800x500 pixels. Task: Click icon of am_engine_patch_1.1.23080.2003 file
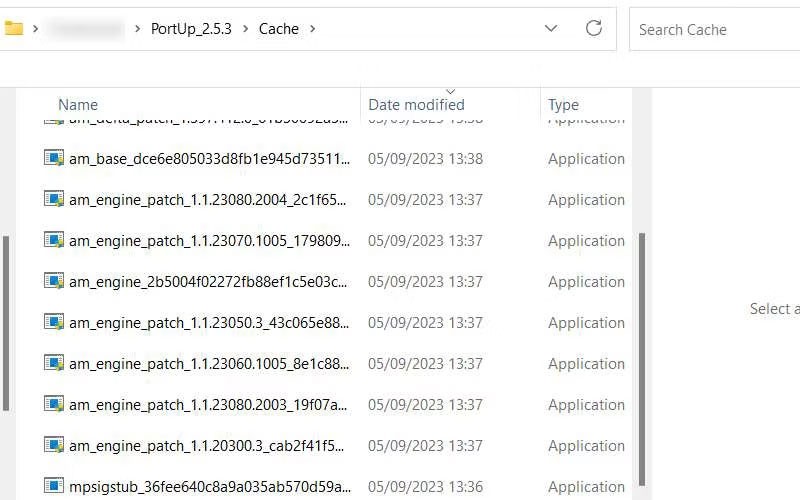pos(54,404)
